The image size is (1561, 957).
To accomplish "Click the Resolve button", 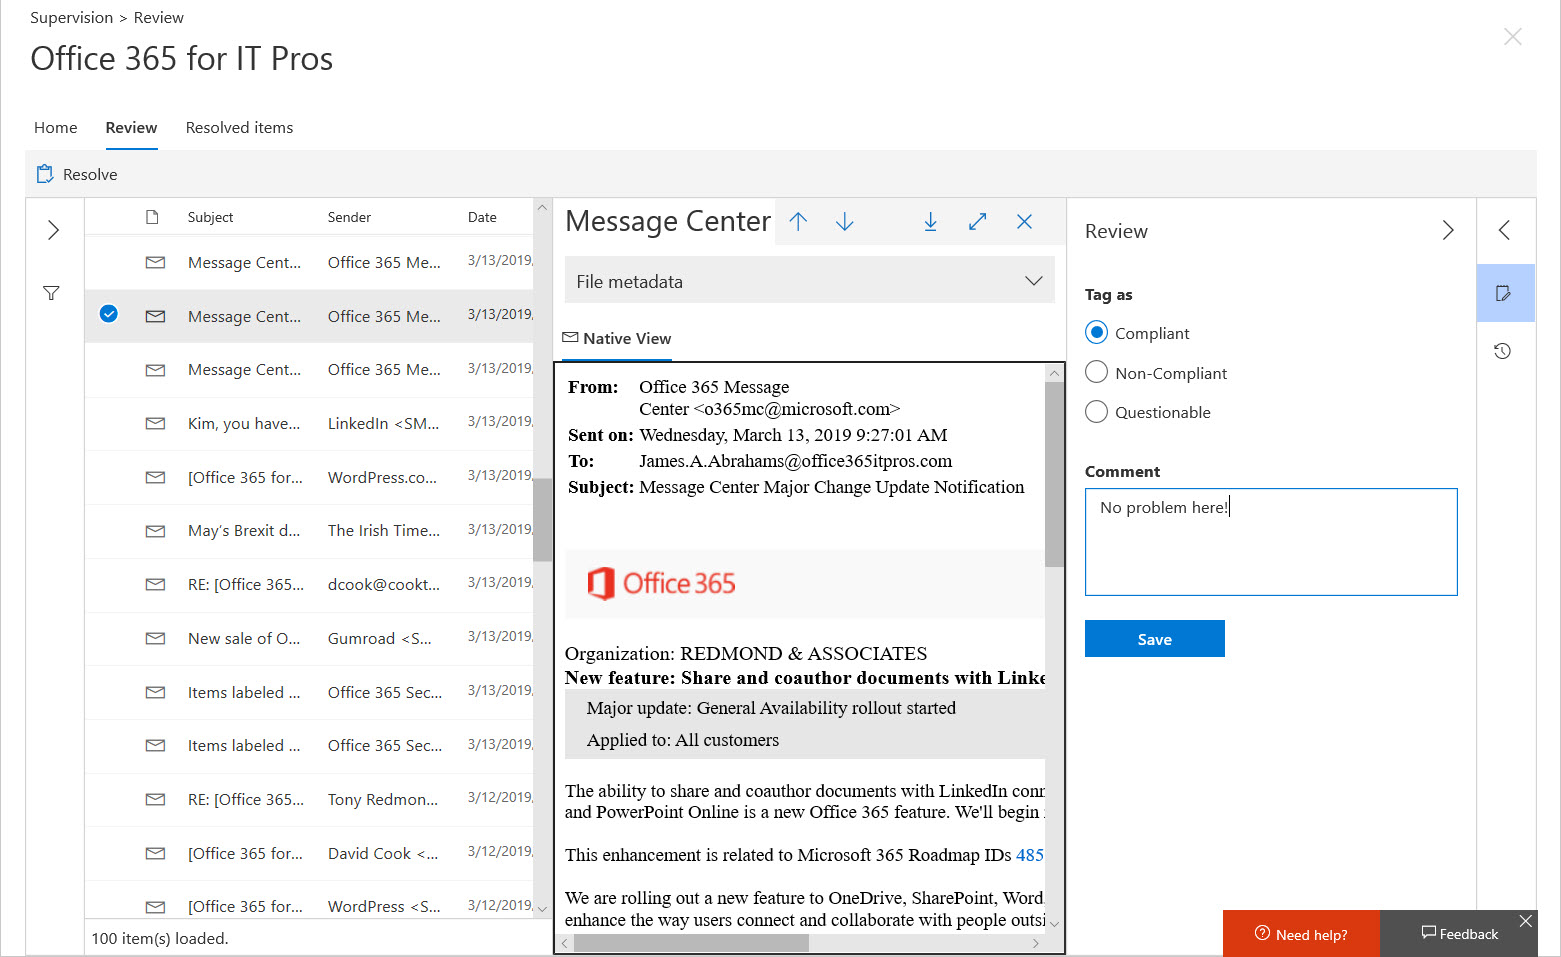I will [x=77, y=174].
